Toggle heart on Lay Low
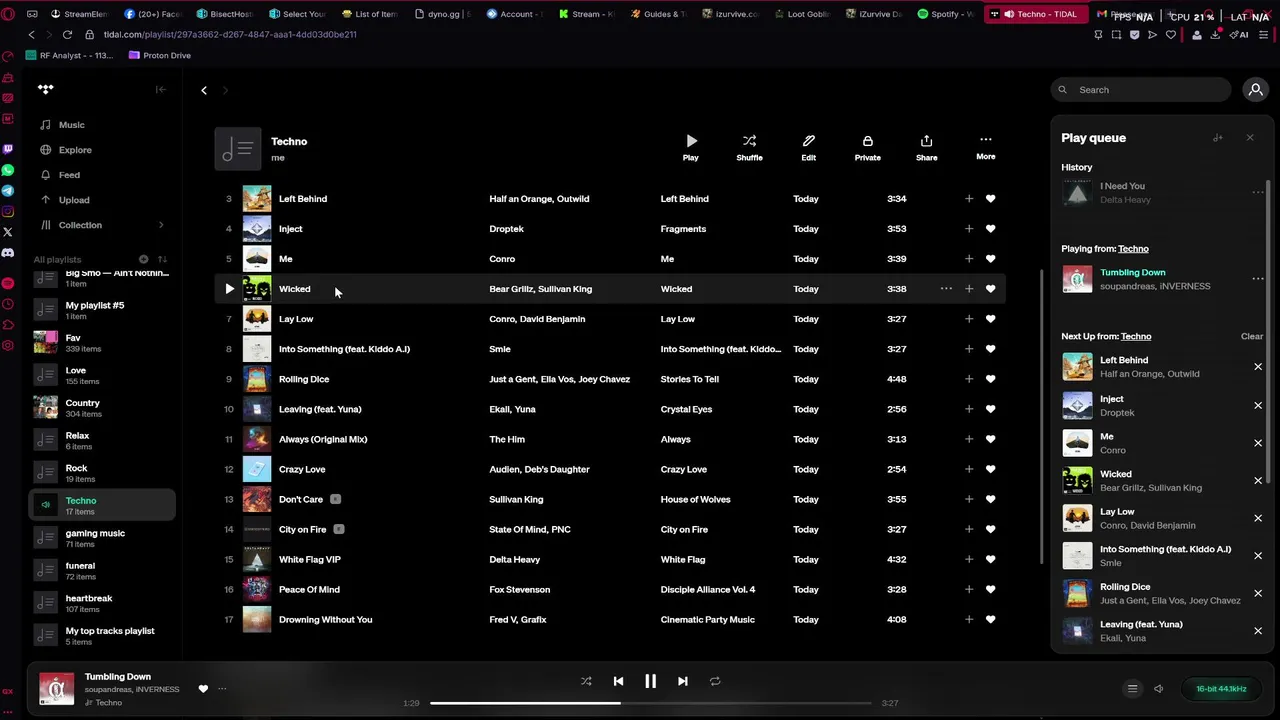The height and width of the screenshot is (720, 1280). (990, 319)
